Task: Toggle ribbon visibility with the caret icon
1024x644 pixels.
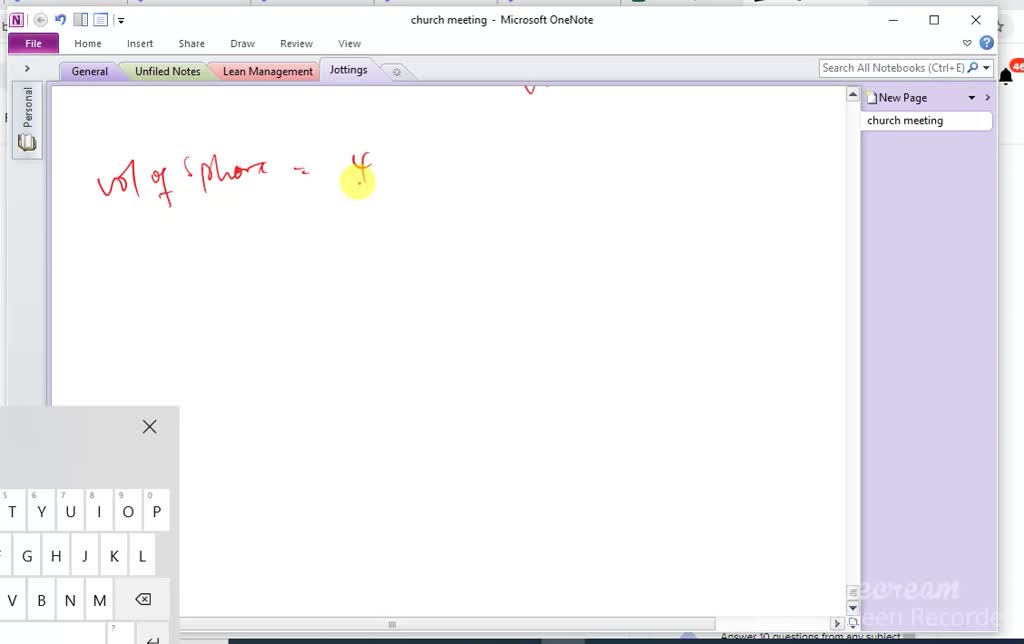Action: point(967,44)
